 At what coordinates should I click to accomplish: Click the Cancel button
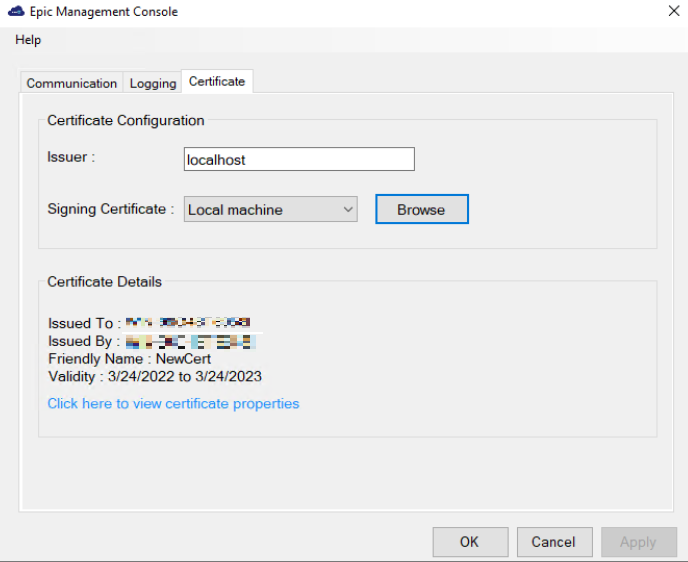(x=554, y=542)
